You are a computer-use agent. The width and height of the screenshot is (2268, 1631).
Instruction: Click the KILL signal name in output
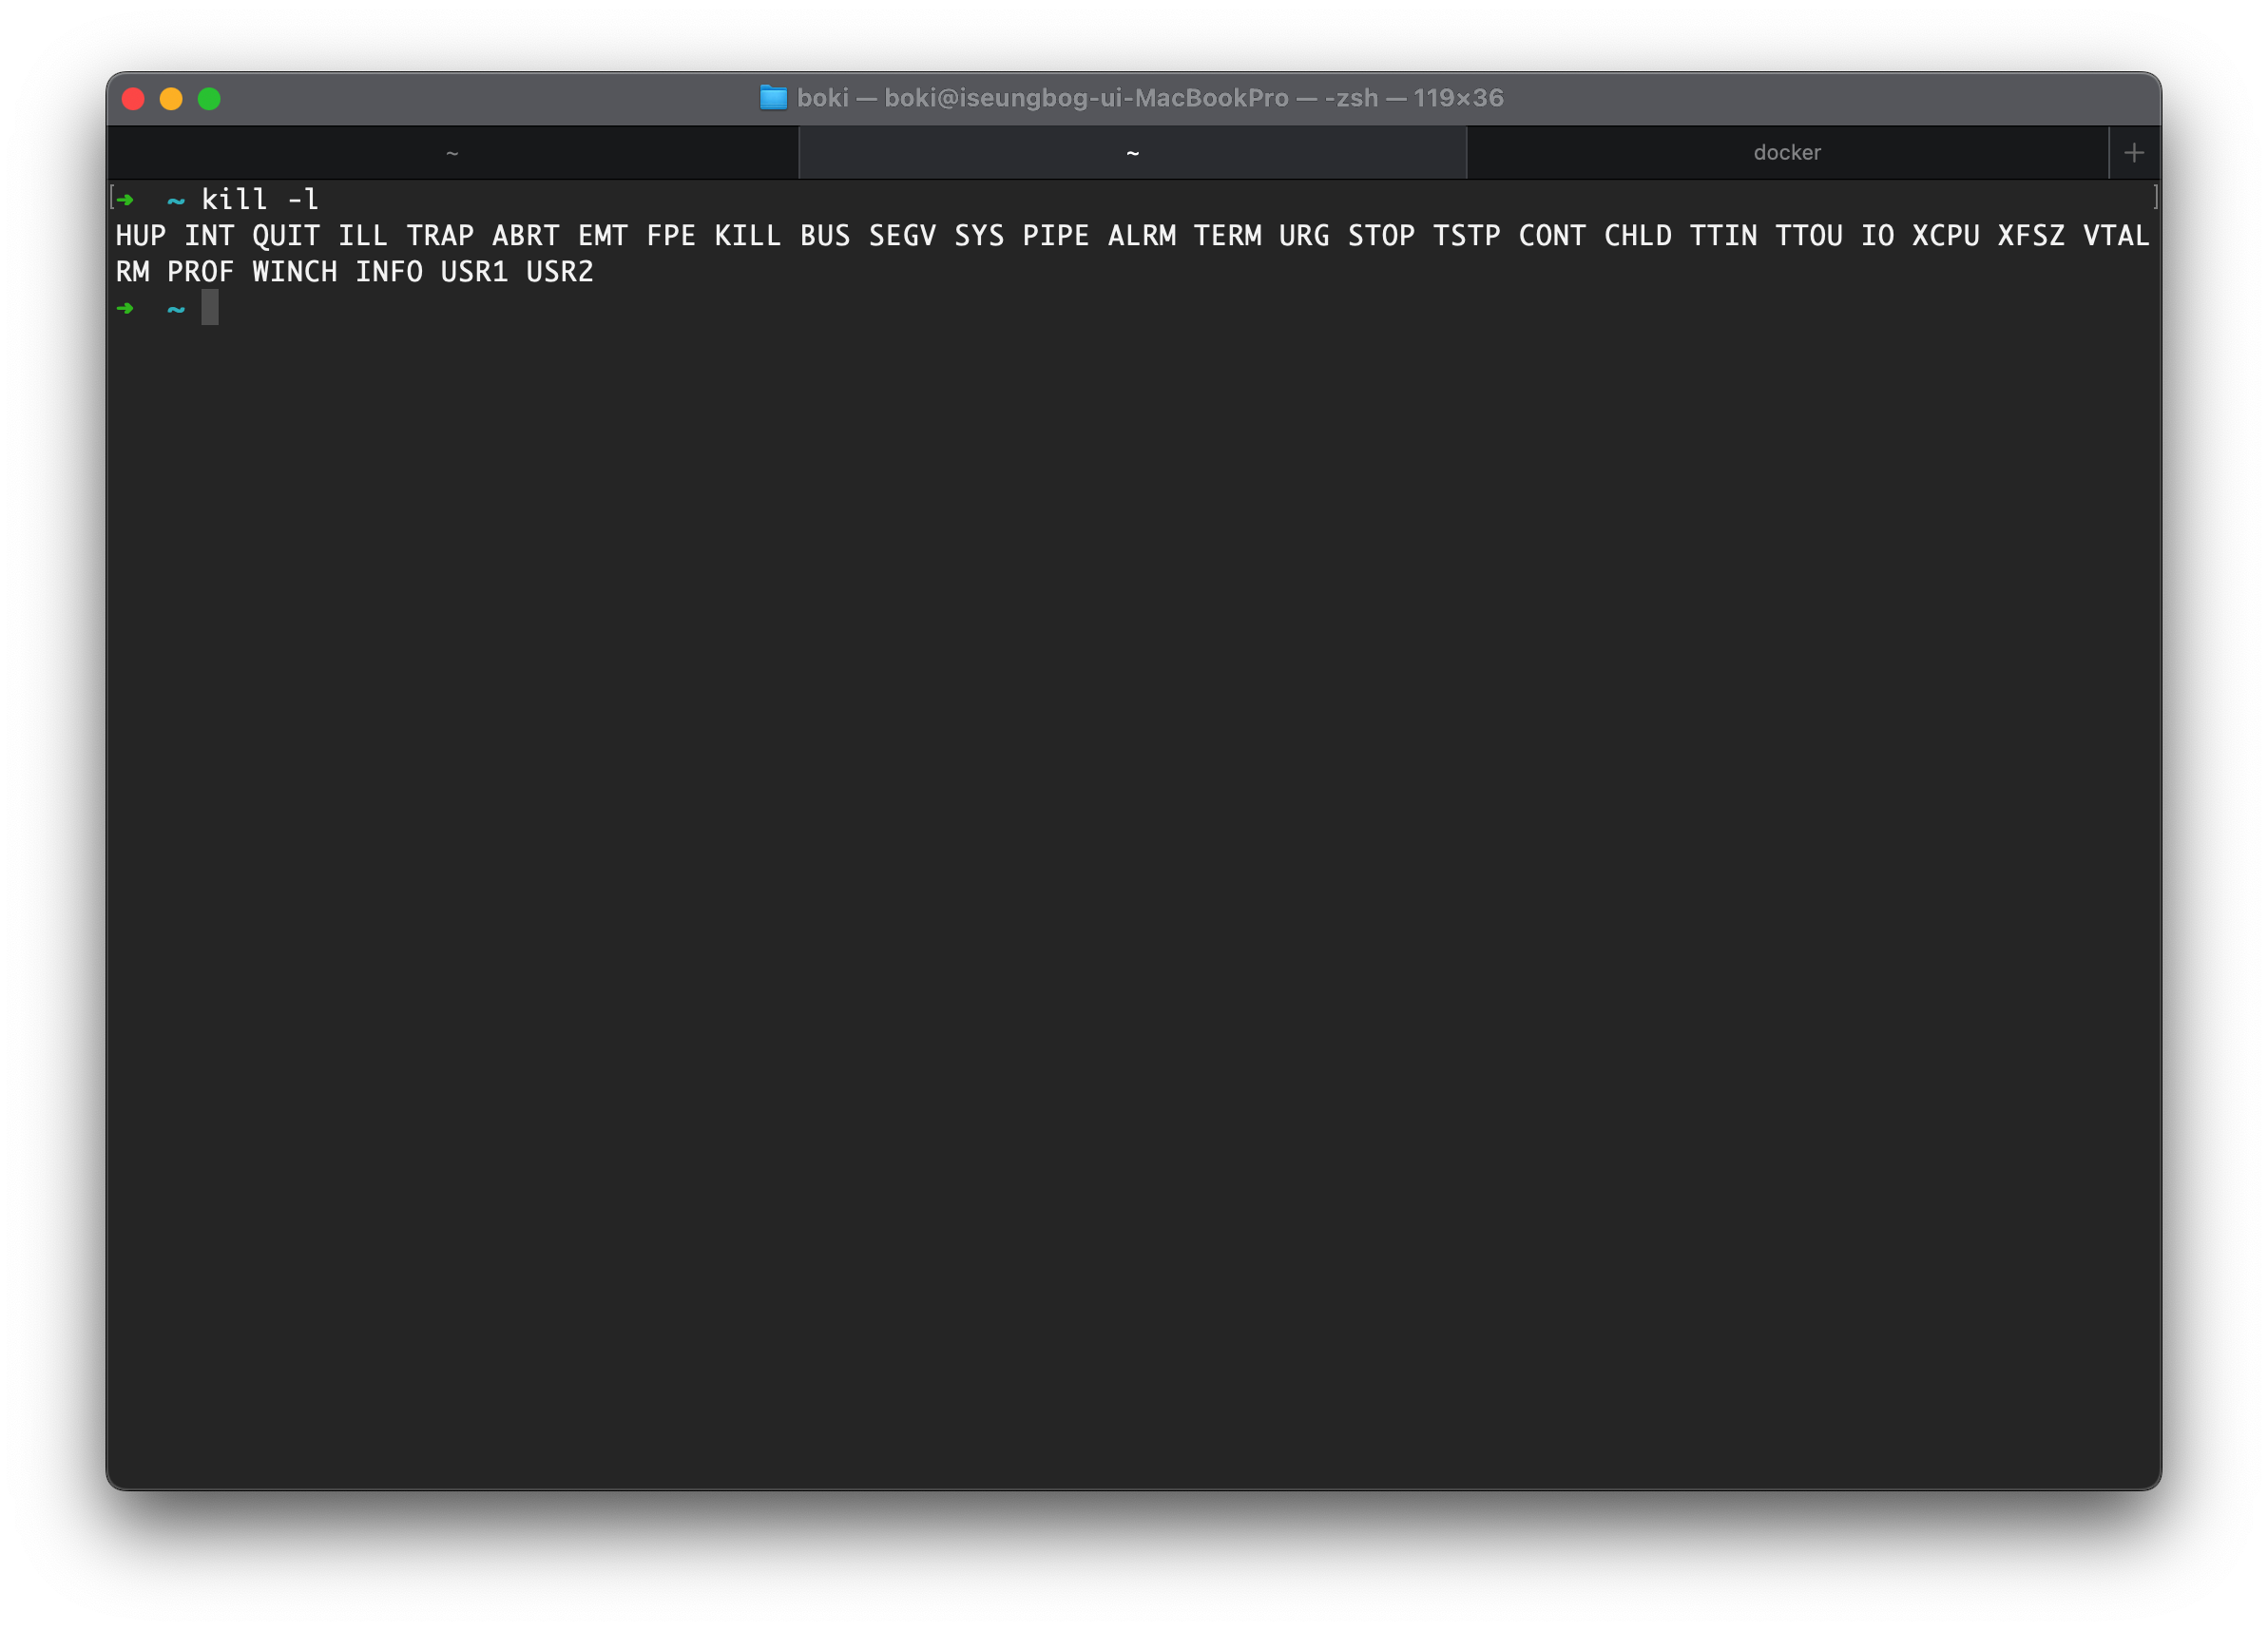pyautogui.click(x=747, y=236)
